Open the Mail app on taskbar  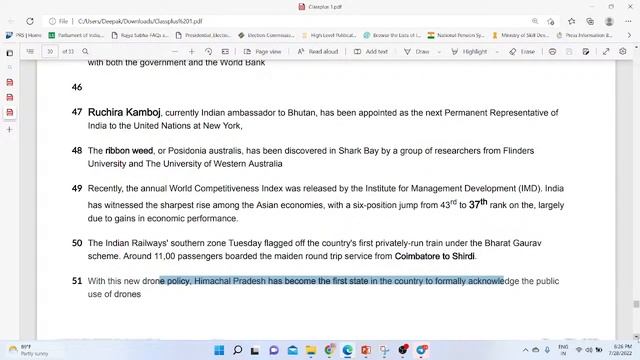point(292,350)
